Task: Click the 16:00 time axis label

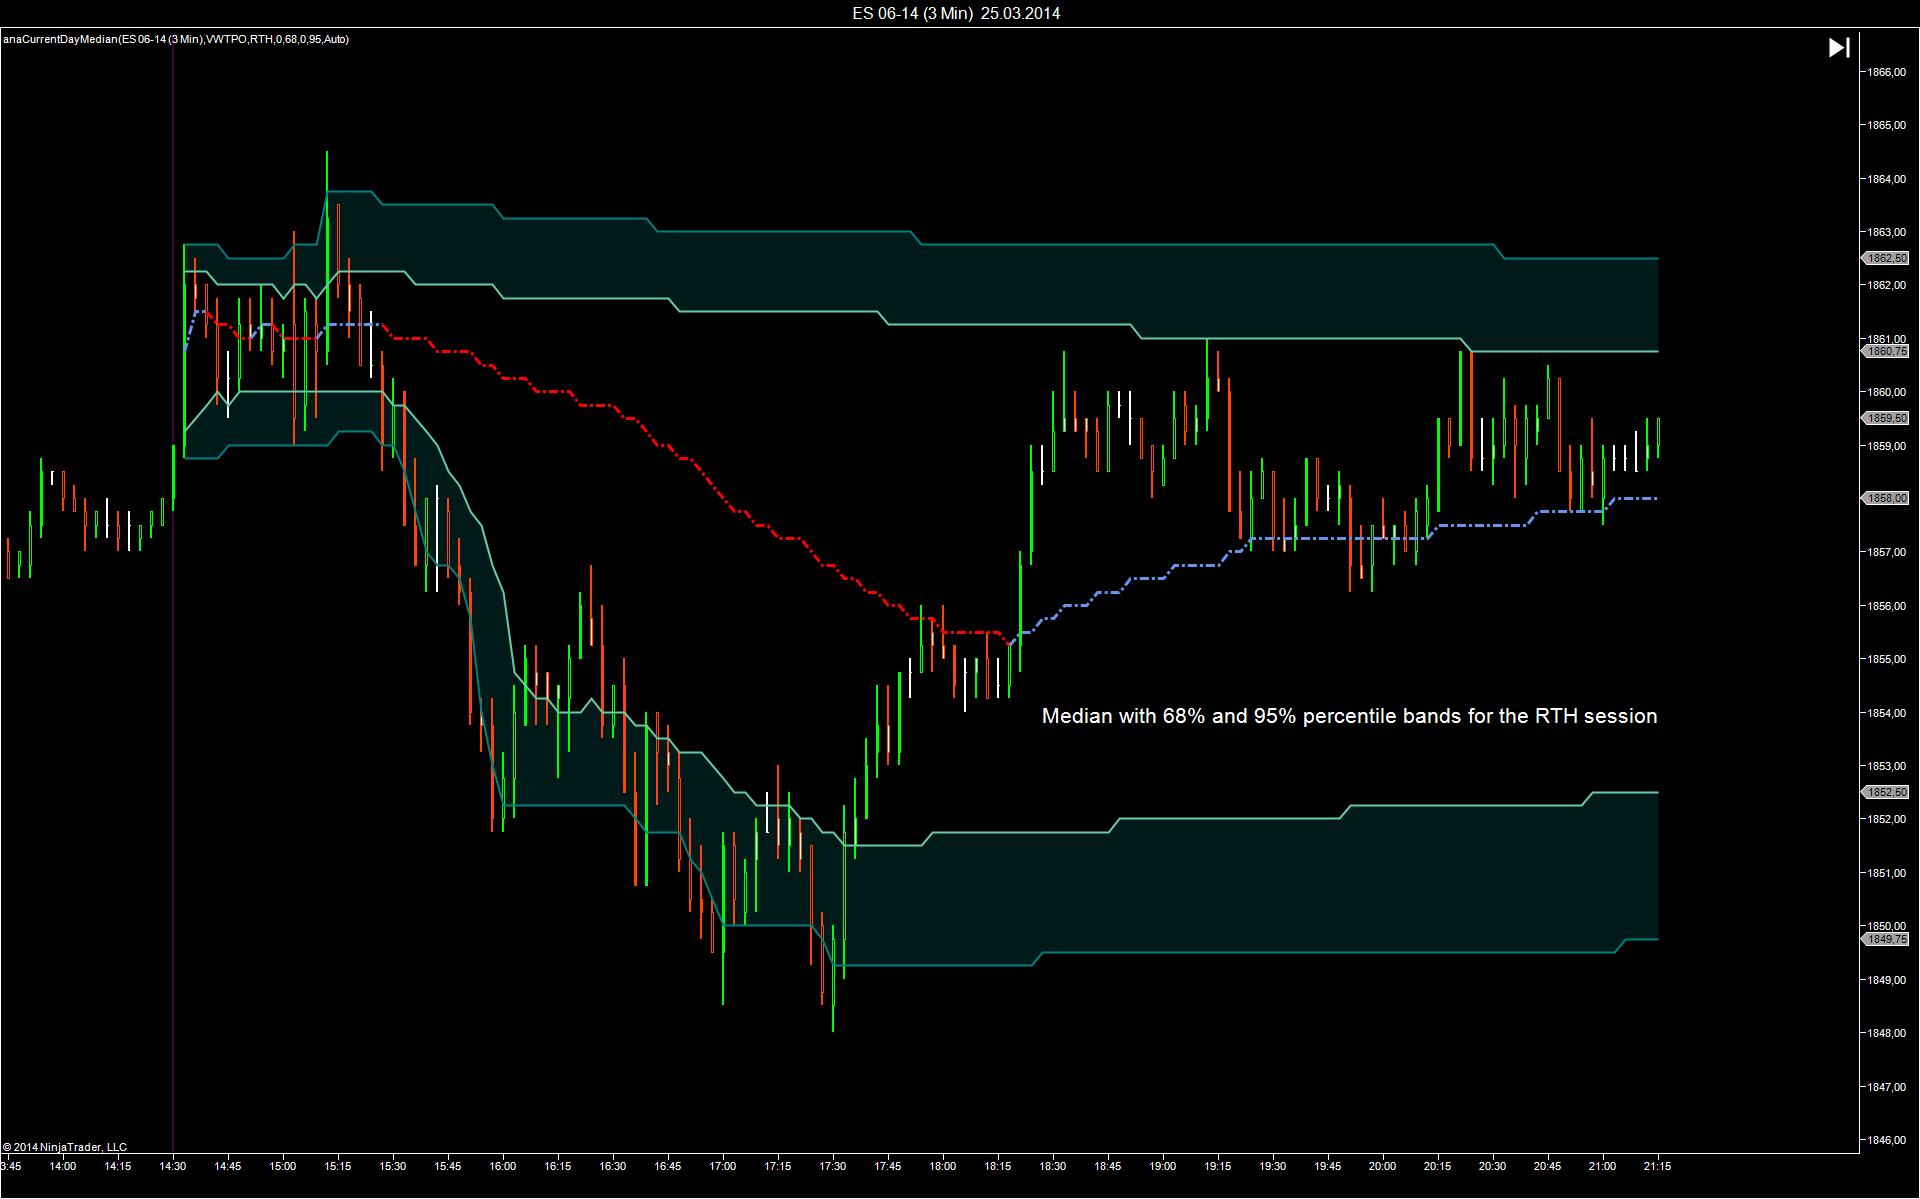Action: click(503, 1166)
